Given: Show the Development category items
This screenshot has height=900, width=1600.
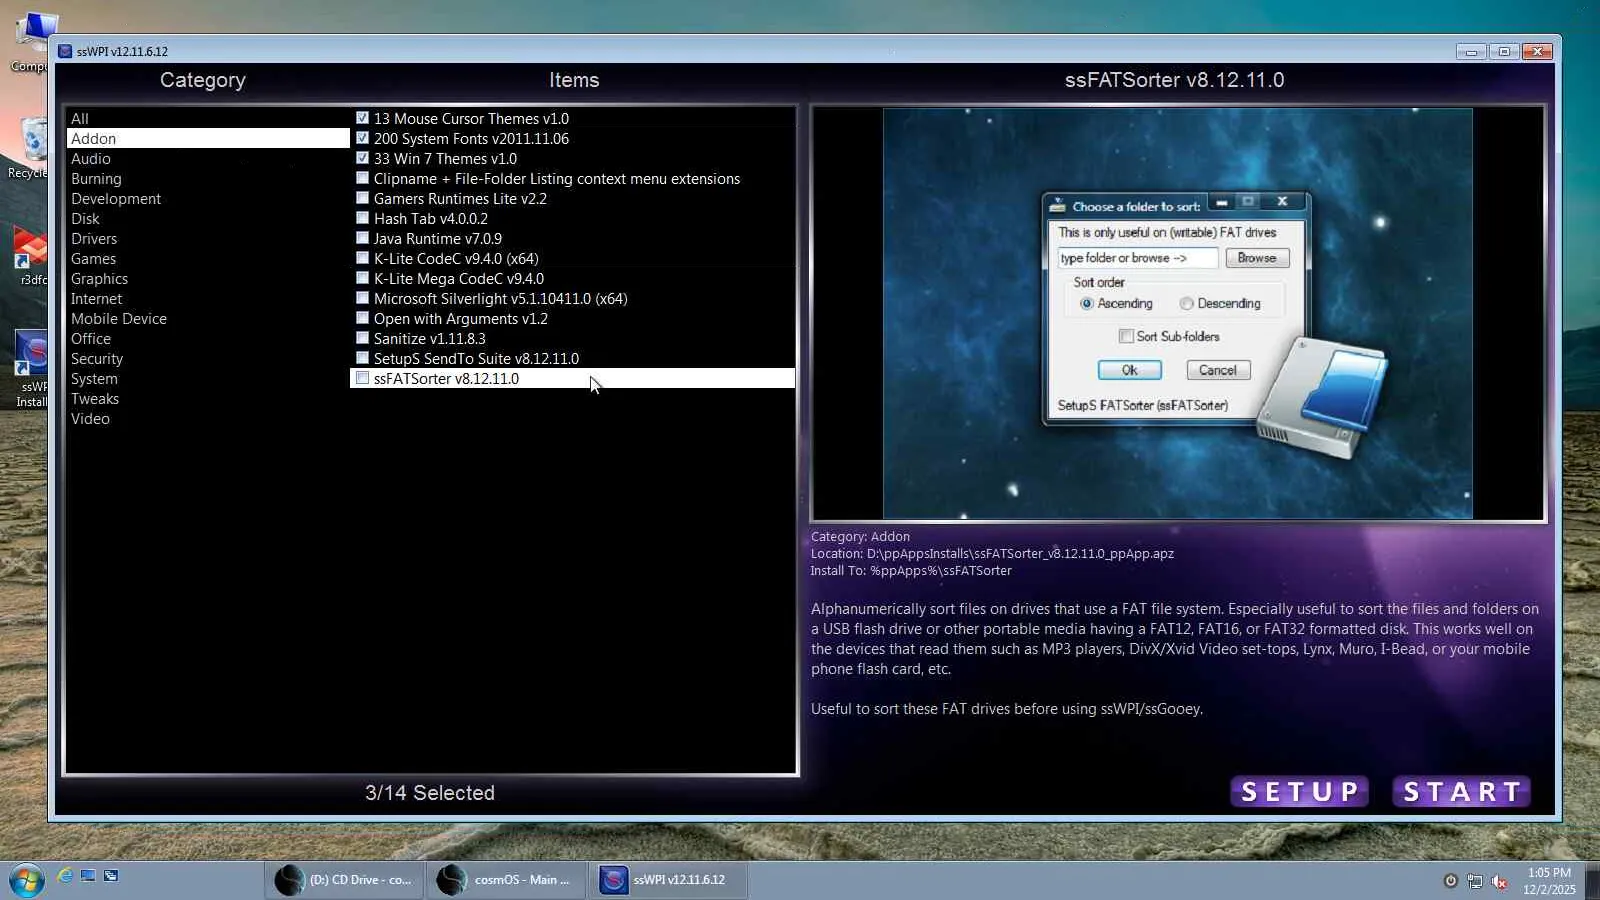Looking at the screenshot, I should tap(208, 199).
